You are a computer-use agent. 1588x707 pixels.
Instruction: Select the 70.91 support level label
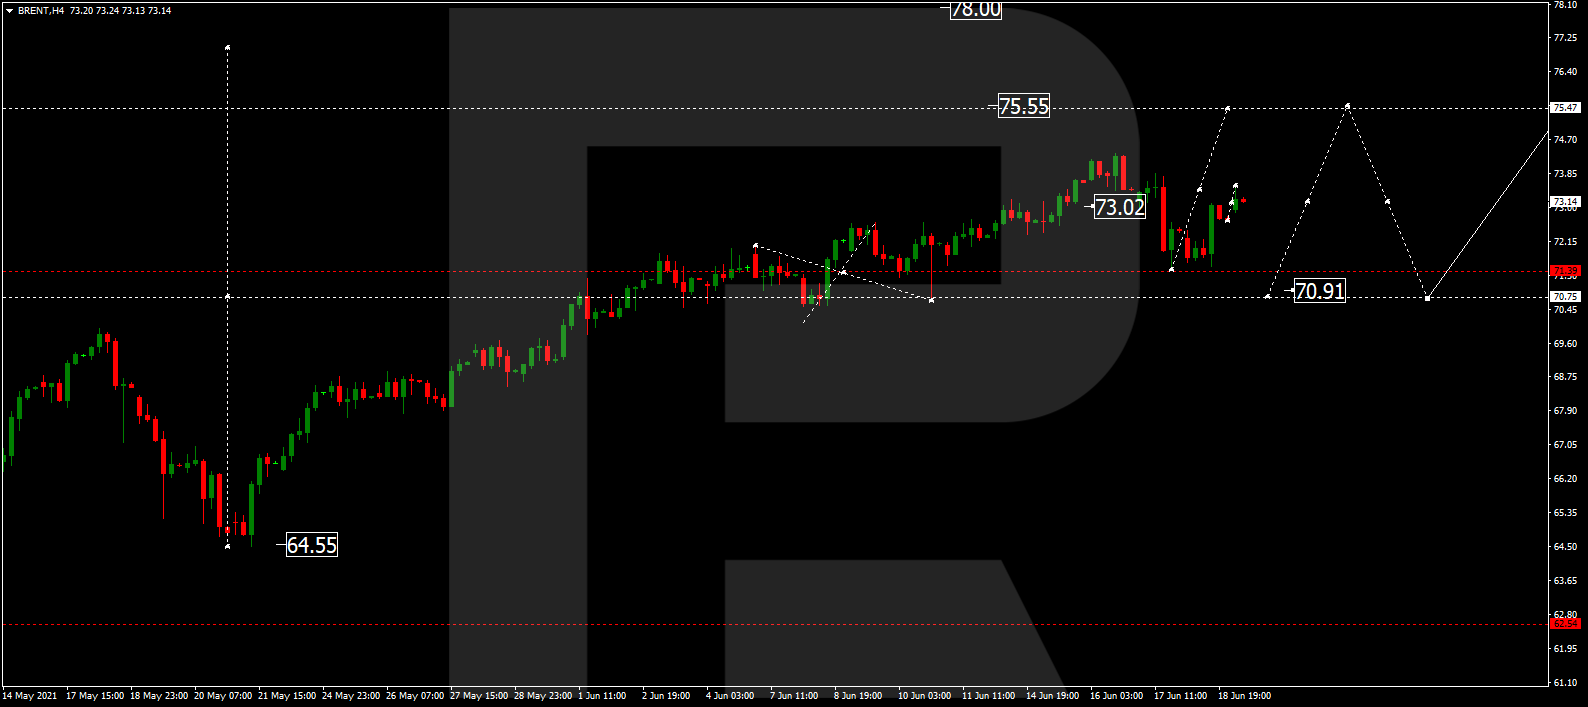(x=1319, y=291)
